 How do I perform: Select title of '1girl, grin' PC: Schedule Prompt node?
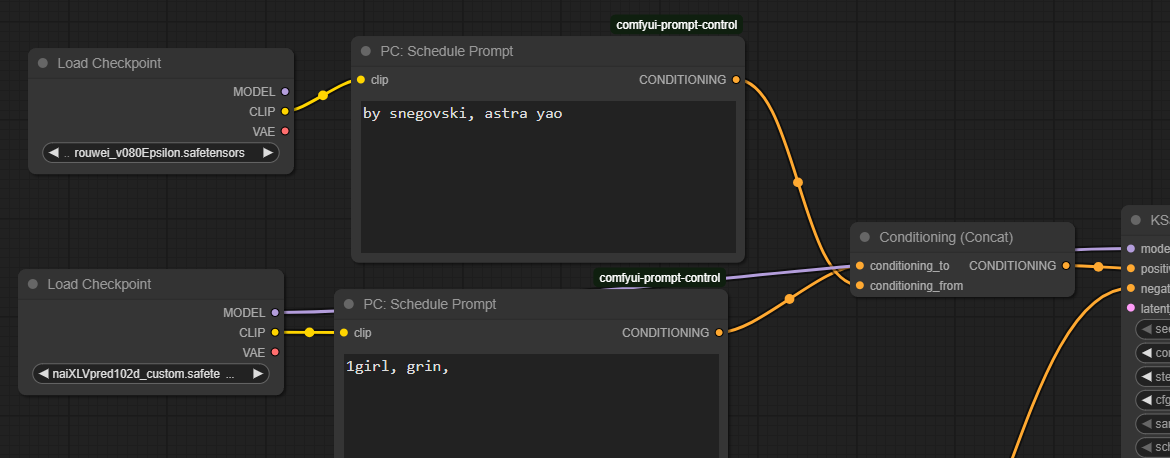tap(430, 304)
